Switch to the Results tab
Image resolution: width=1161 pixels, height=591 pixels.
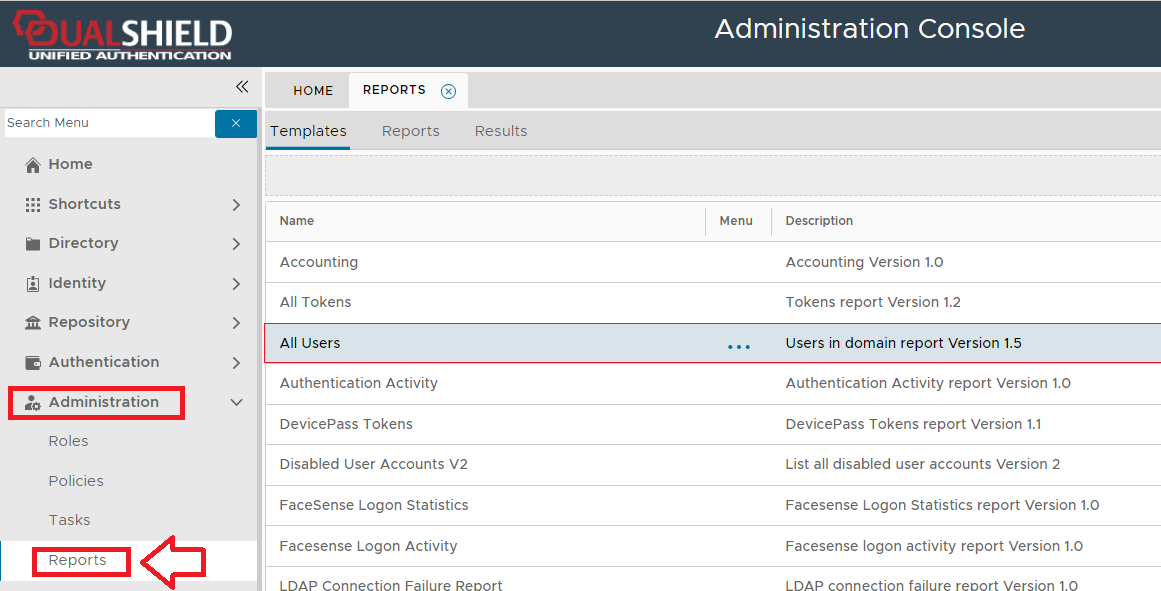[500, 131]
